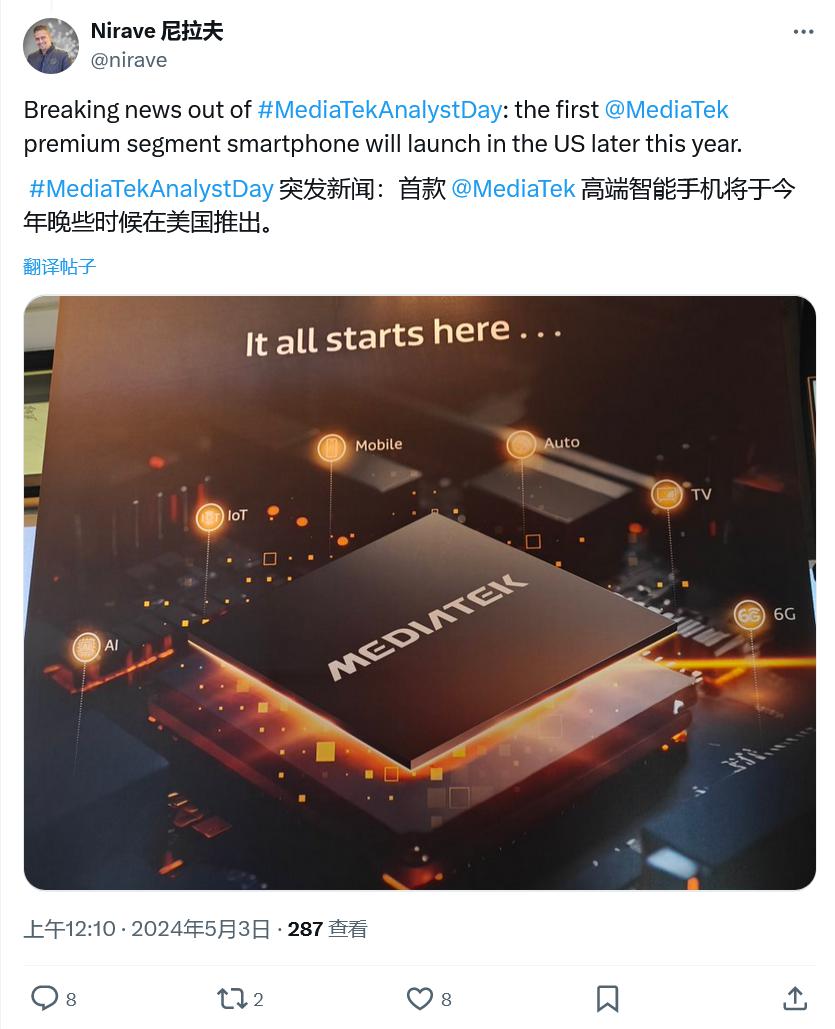Click the Nirave 尼拉夫 display name

pyautogui.click(x=157, y=31)
